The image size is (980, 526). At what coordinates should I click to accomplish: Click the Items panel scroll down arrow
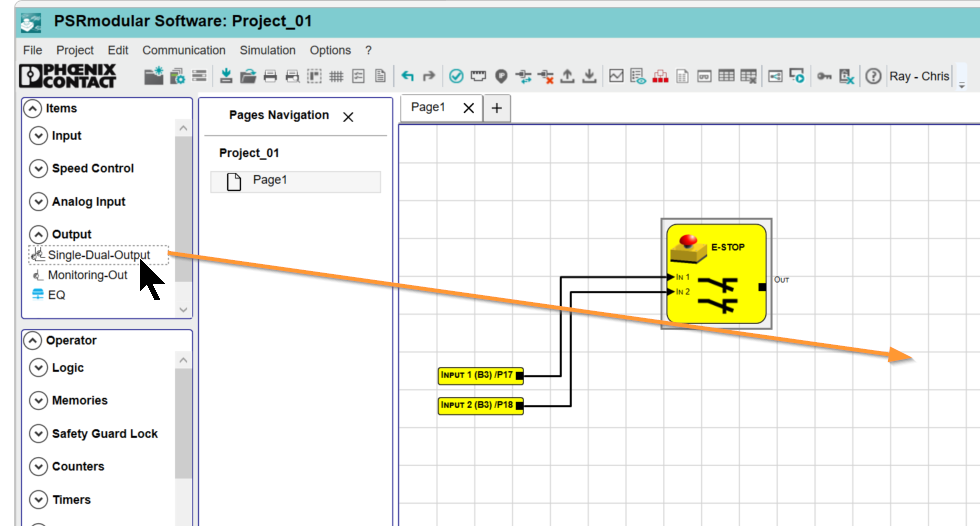pos(183,309)
